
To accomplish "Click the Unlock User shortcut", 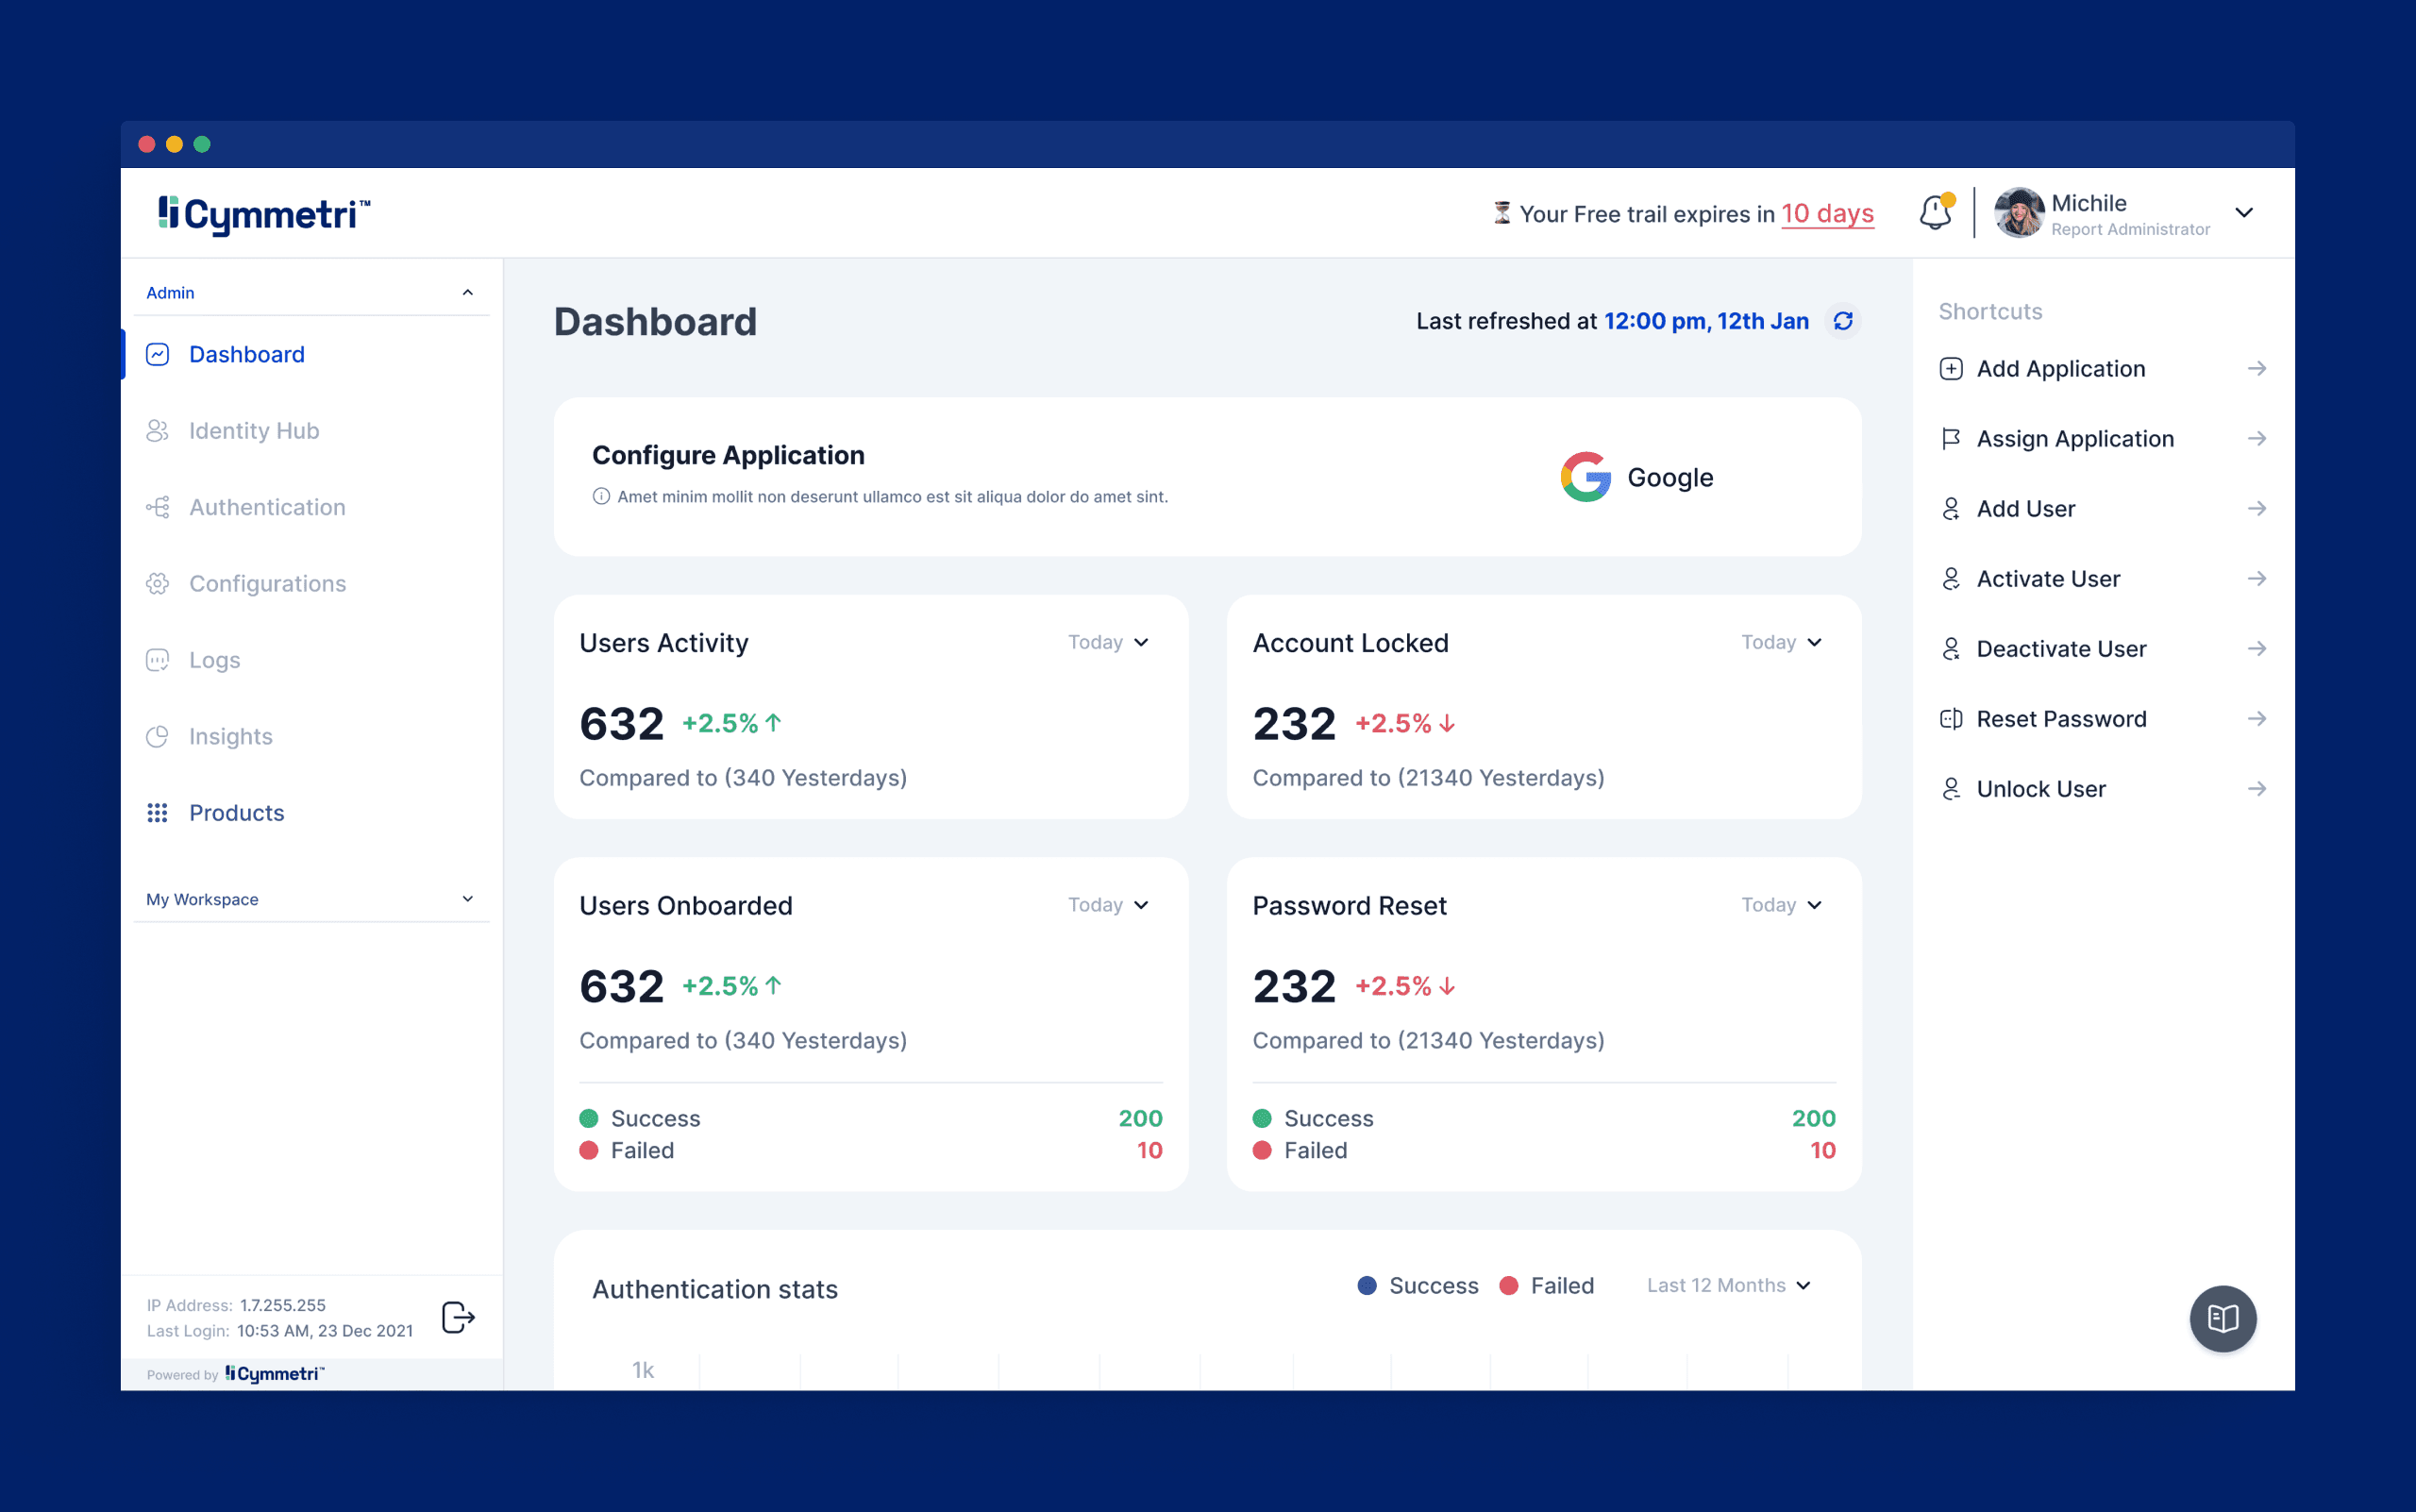I will click(x=2040, y=789).
